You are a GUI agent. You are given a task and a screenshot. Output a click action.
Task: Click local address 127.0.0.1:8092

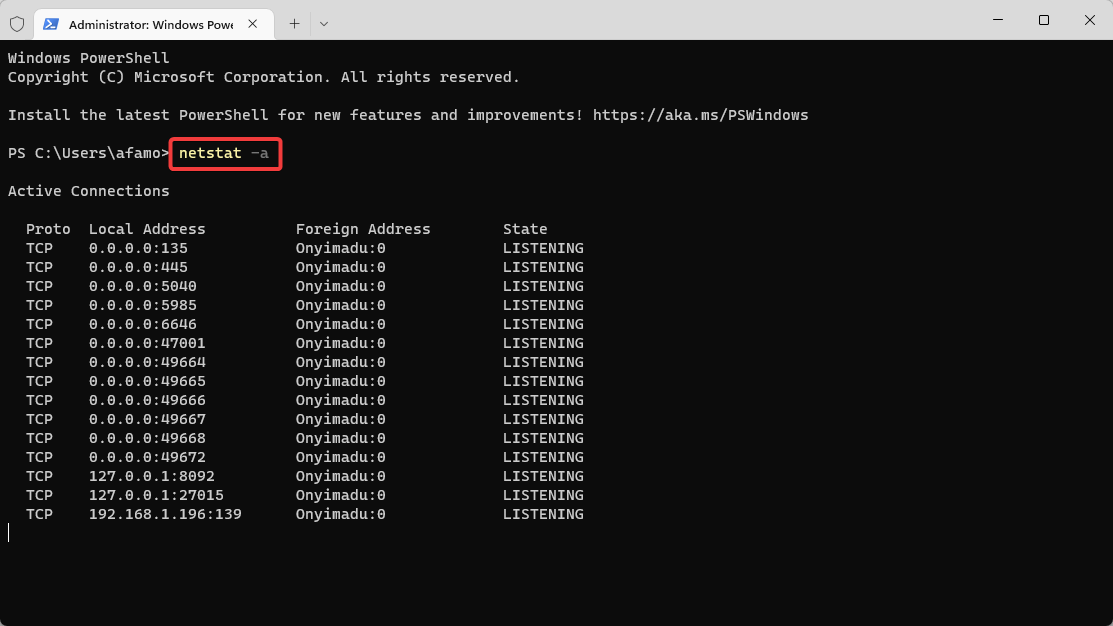152,476
